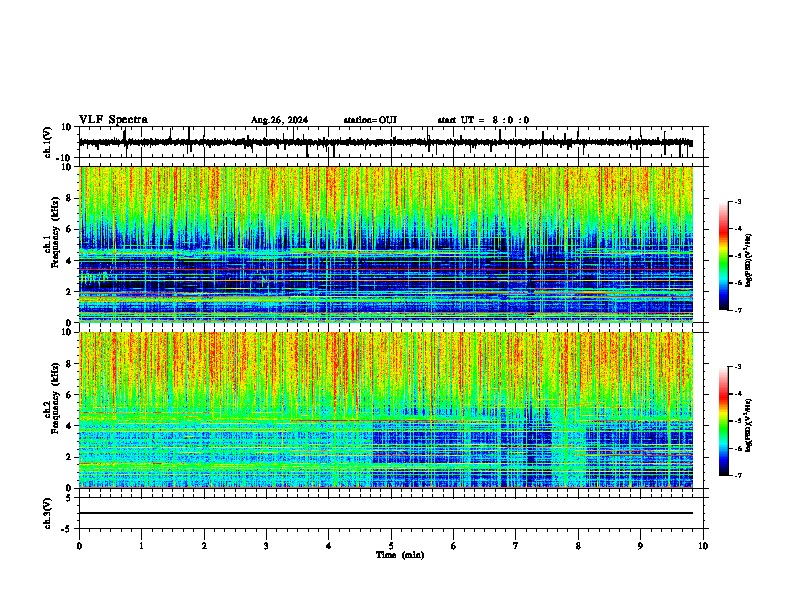The image size is (792, 612).
Task: Click the ch.2 colorbar 'log(PSD)' label
Action: (x=748, y=425)
